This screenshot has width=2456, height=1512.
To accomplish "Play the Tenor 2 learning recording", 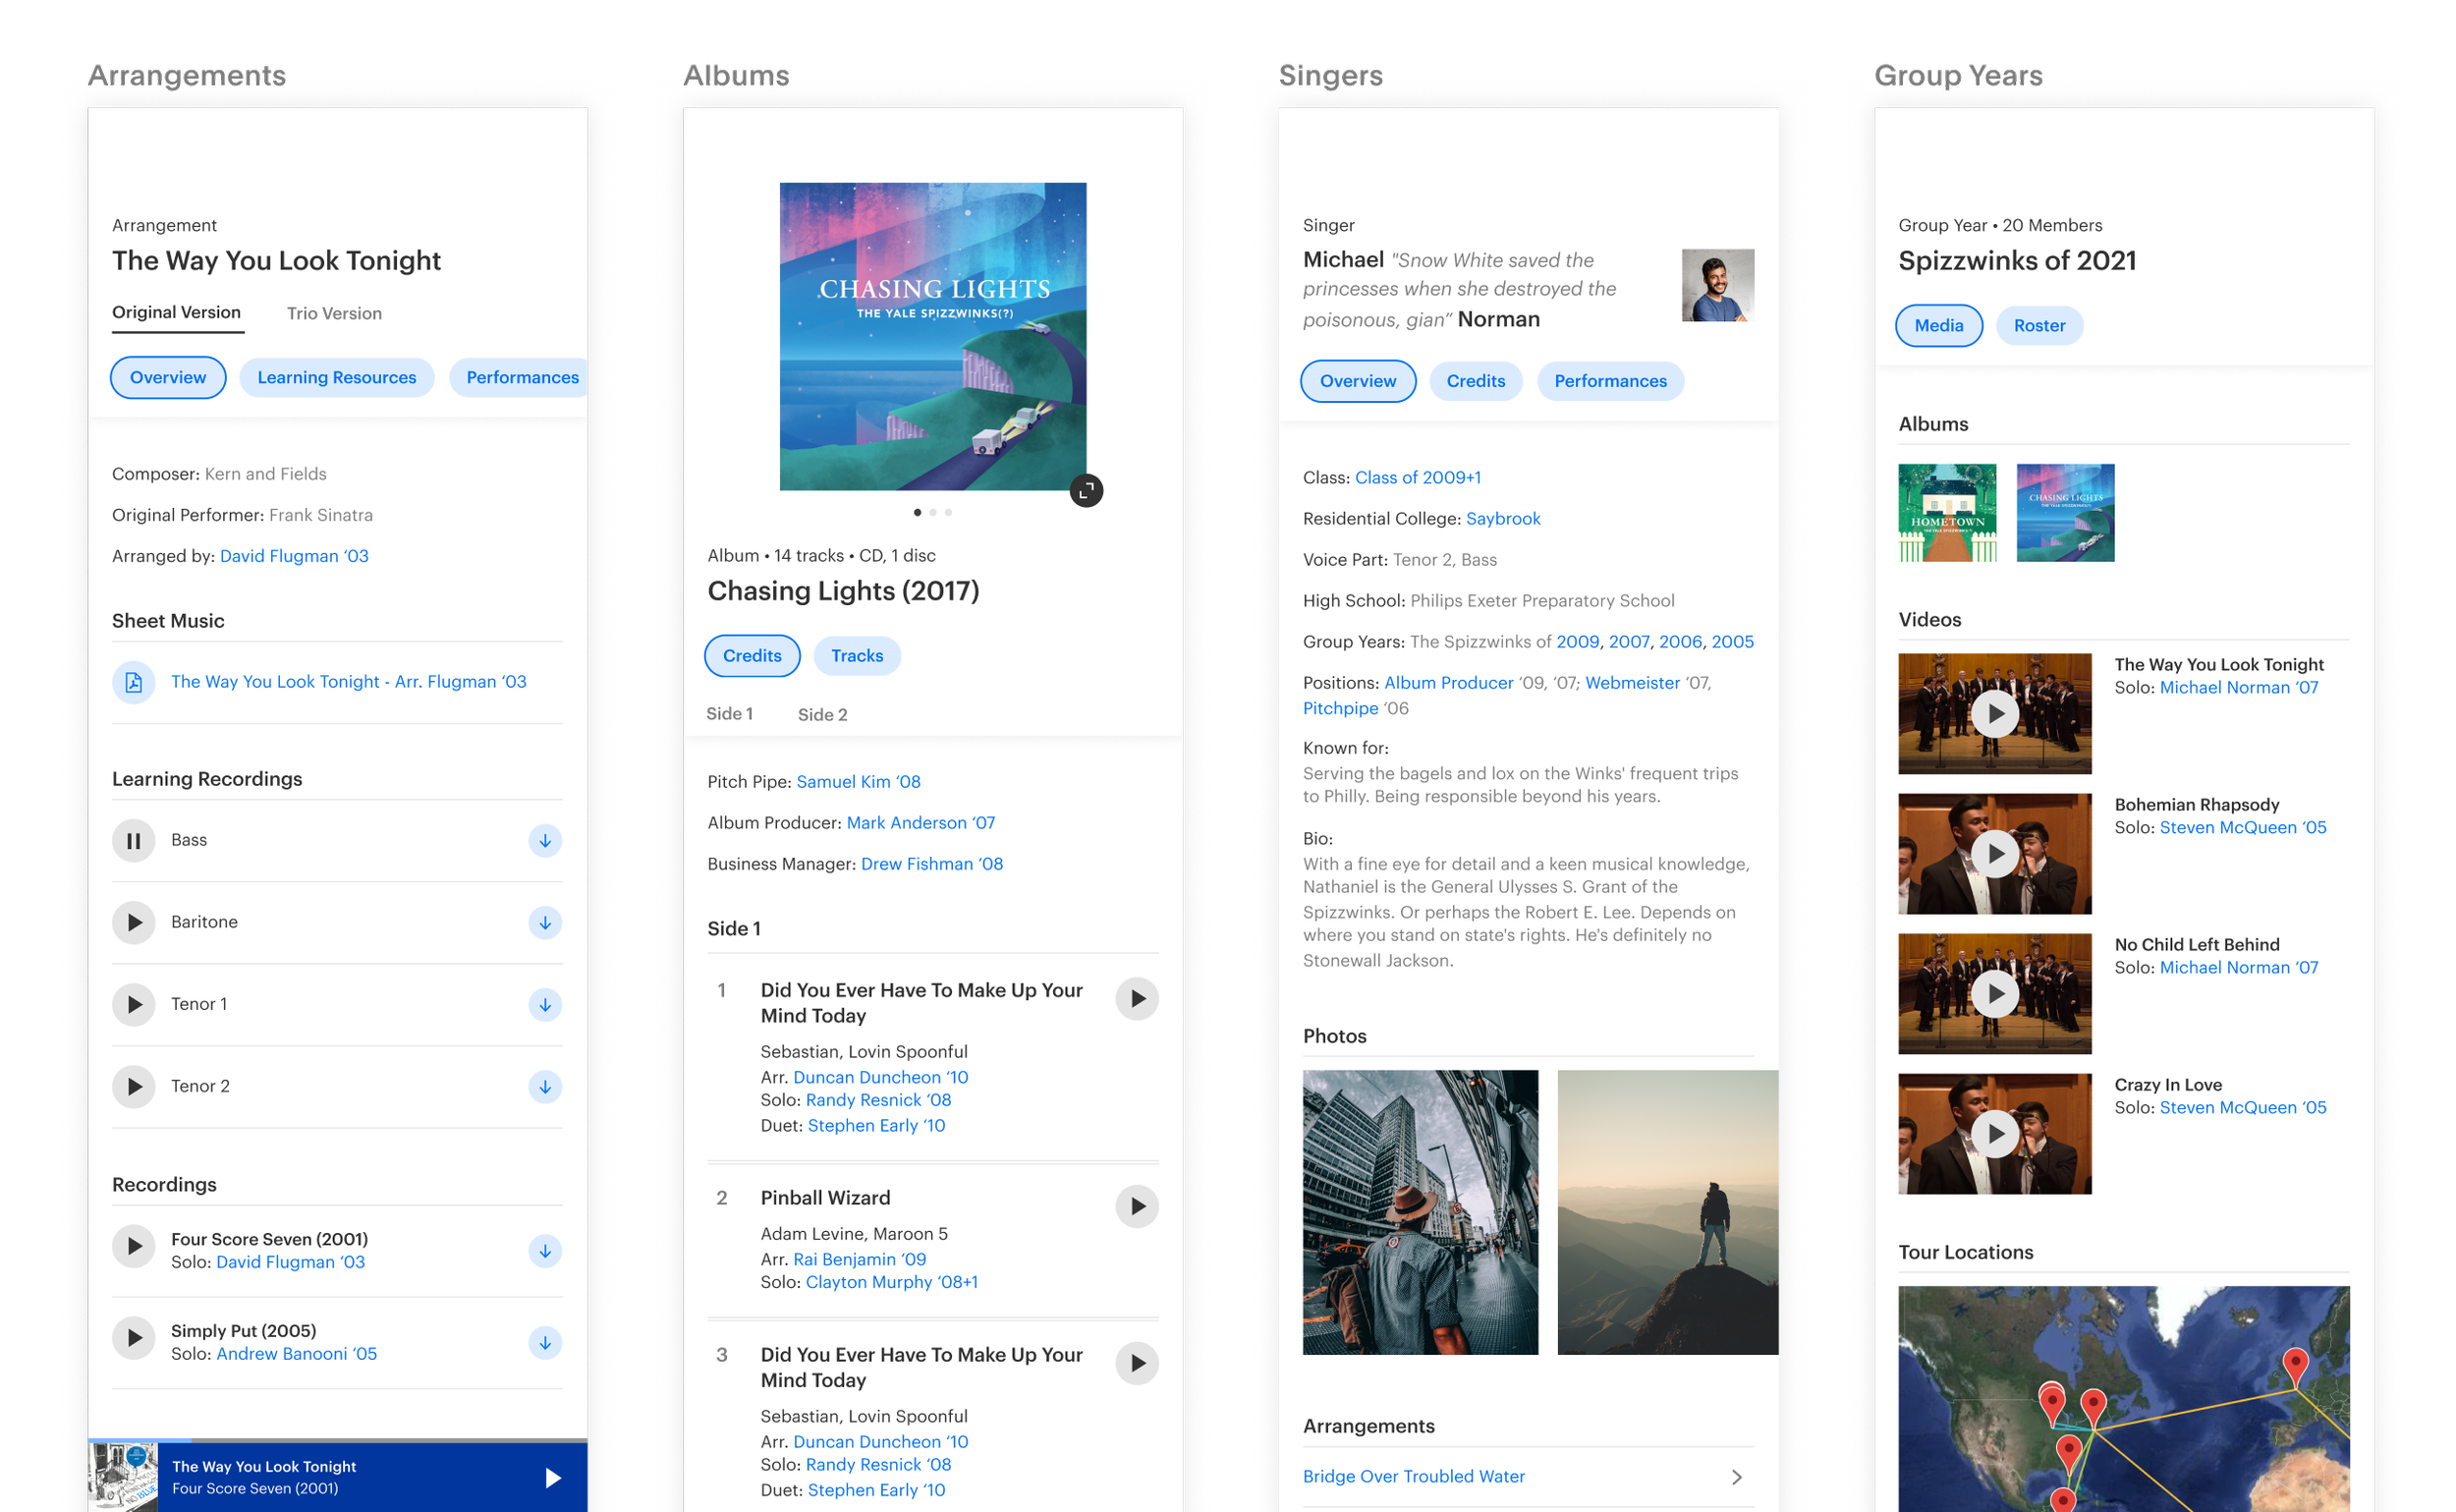I will click(x=133, y=1087).
